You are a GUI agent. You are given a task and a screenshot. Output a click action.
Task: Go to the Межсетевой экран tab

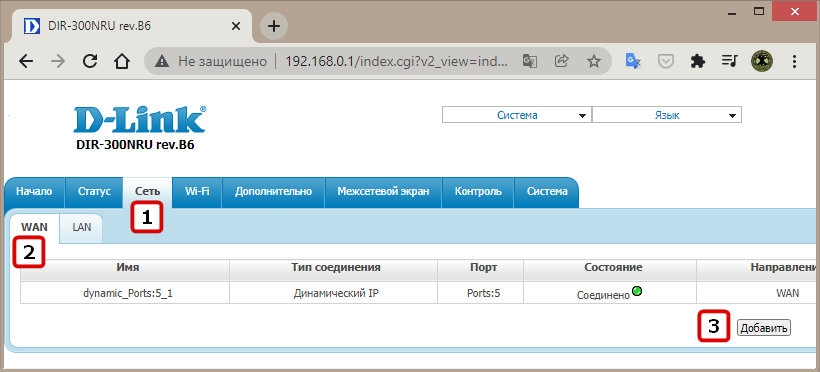[383, 192]
